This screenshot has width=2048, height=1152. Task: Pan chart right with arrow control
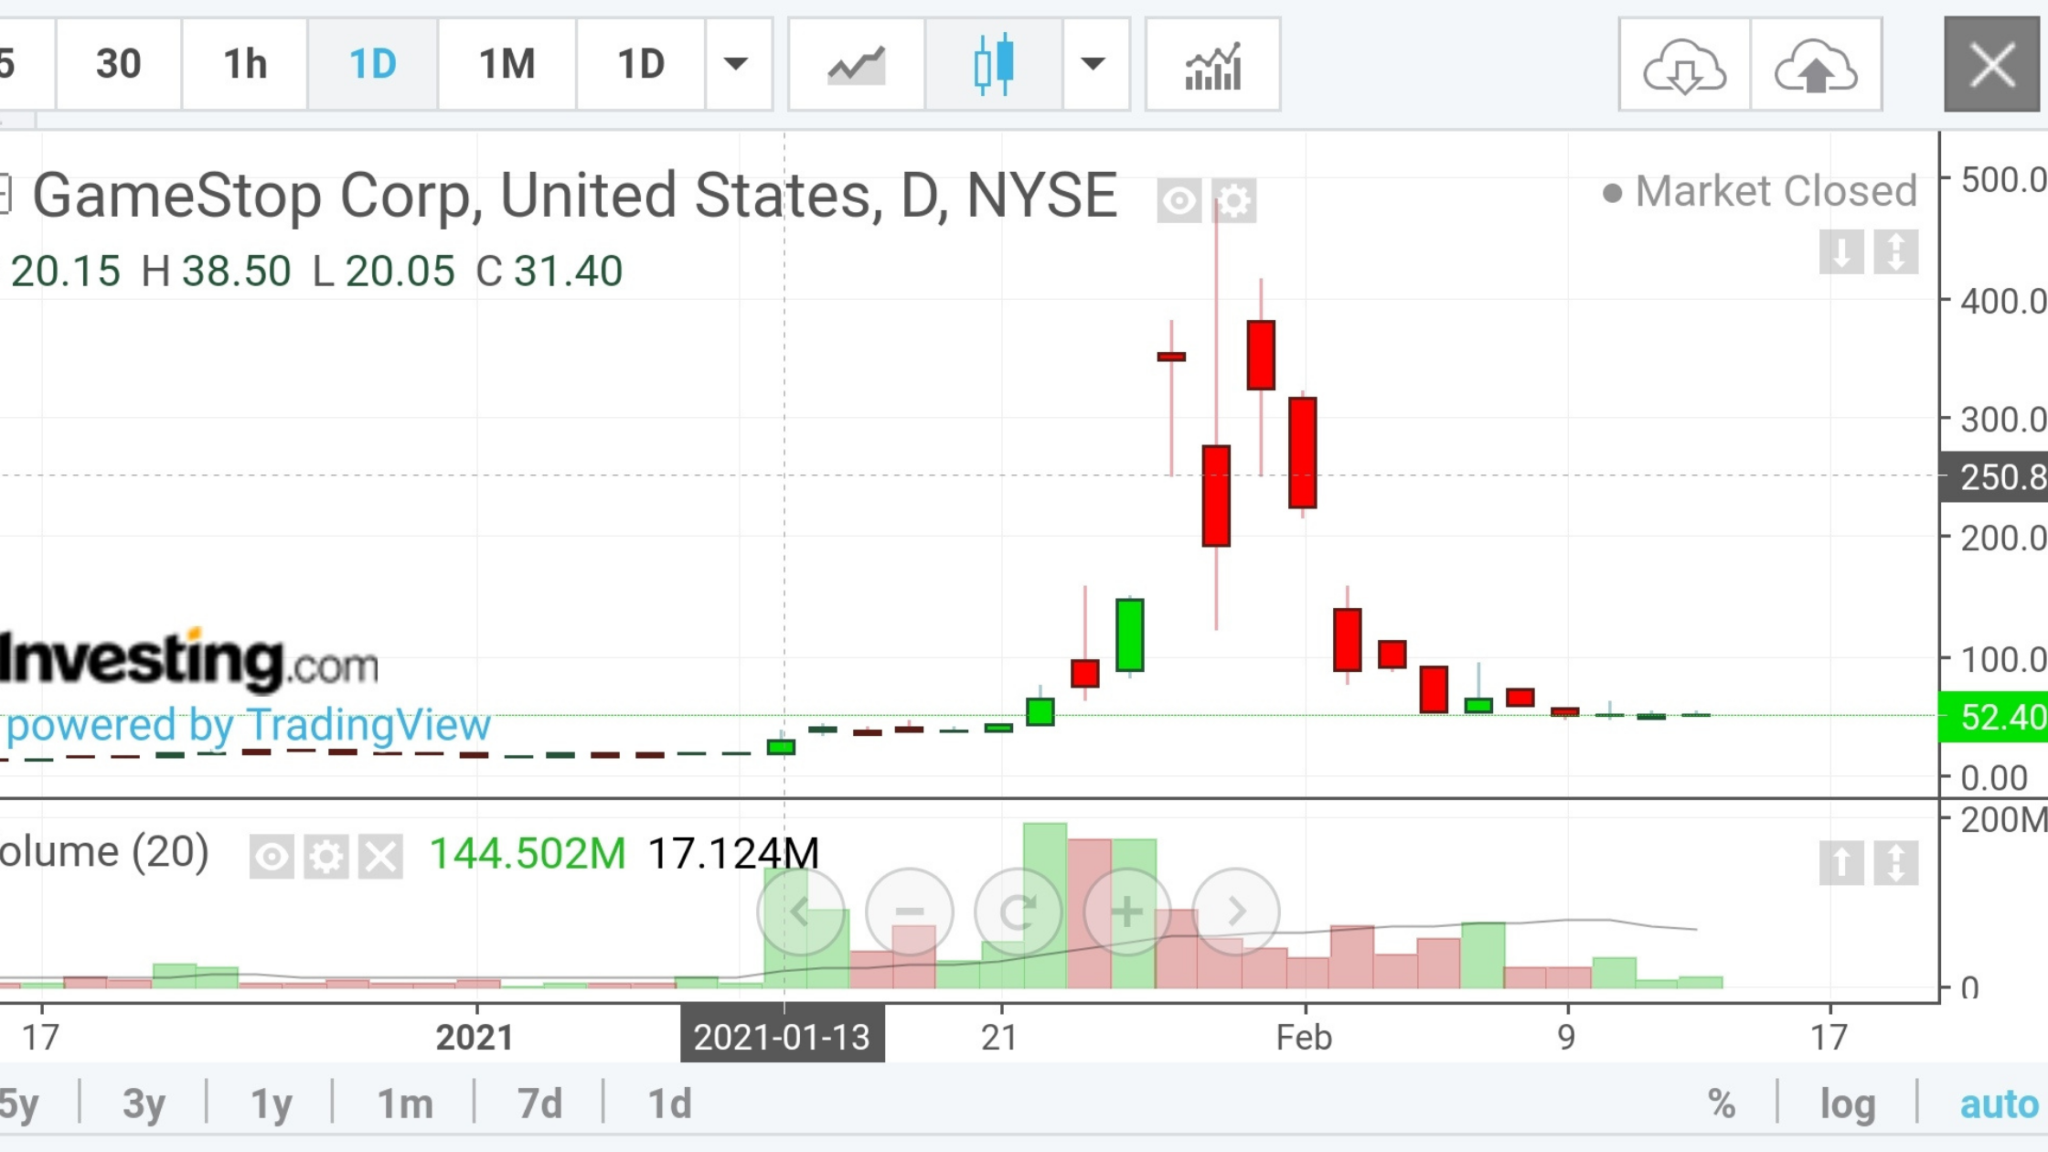click(x=1236, y=911)
